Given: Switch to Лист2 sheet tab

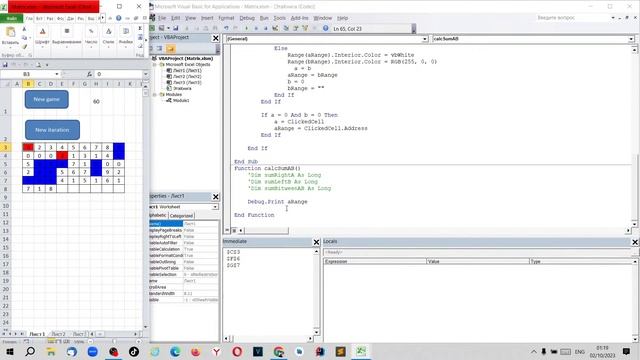Looking at the screenshot, I should point(58,334).
